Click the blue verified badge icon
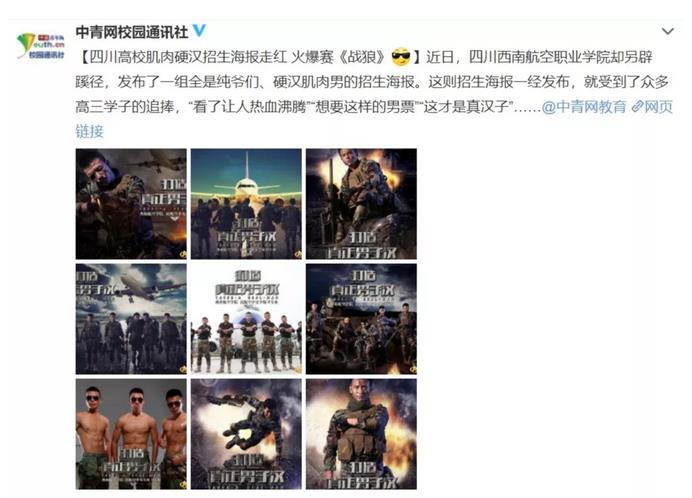The width and height of the screenshot is (692, 498). (199, 30)
